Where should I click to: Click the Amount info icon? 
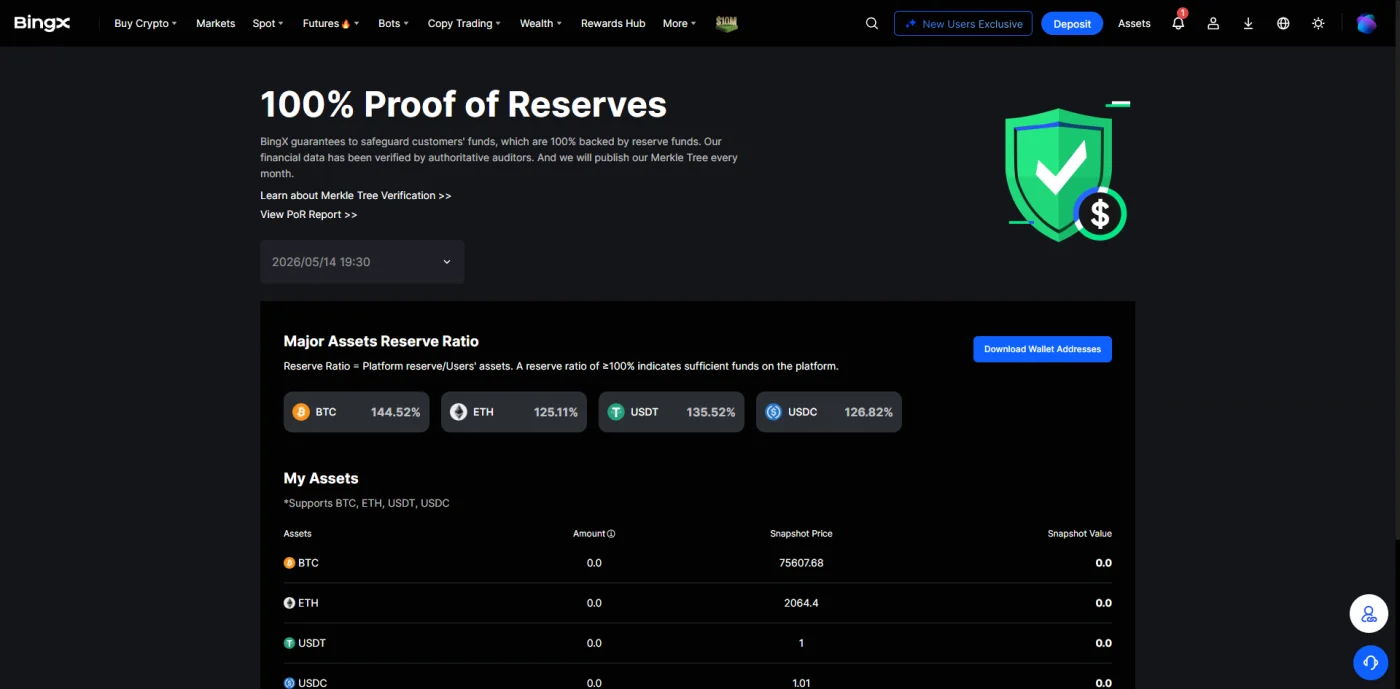(611, 534)
